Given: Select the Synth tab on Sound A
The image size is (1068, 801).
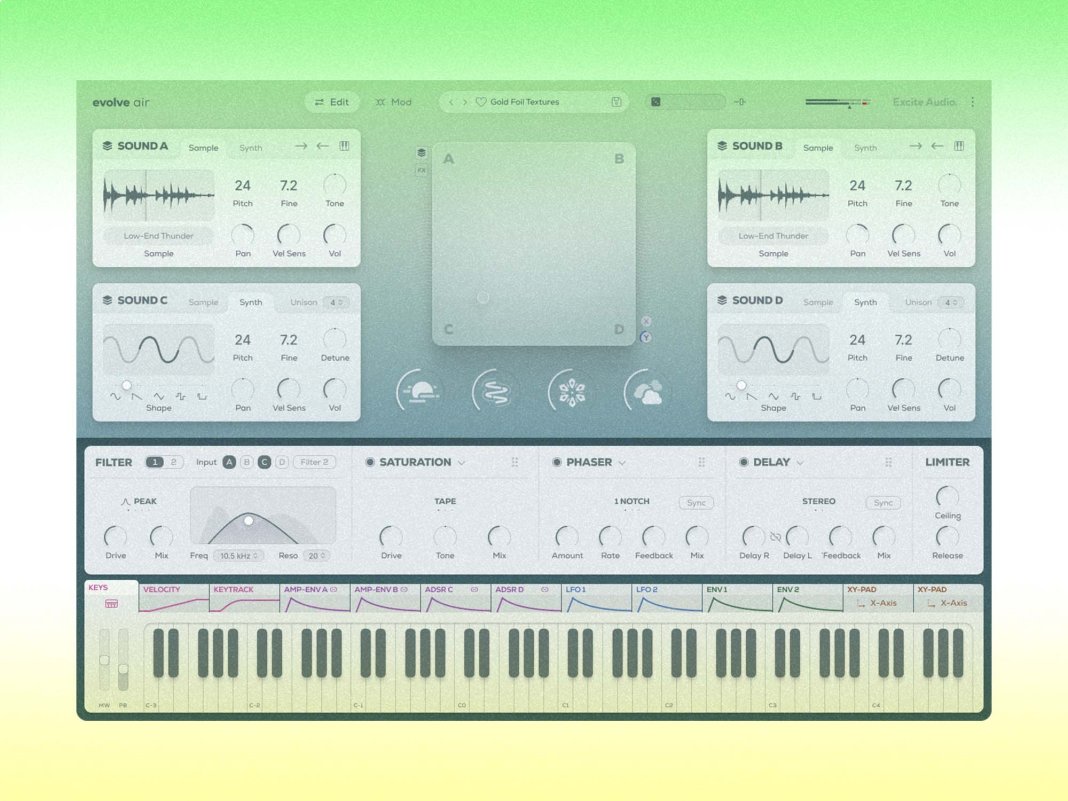Looking at the screenshot, I should point(249,147).
